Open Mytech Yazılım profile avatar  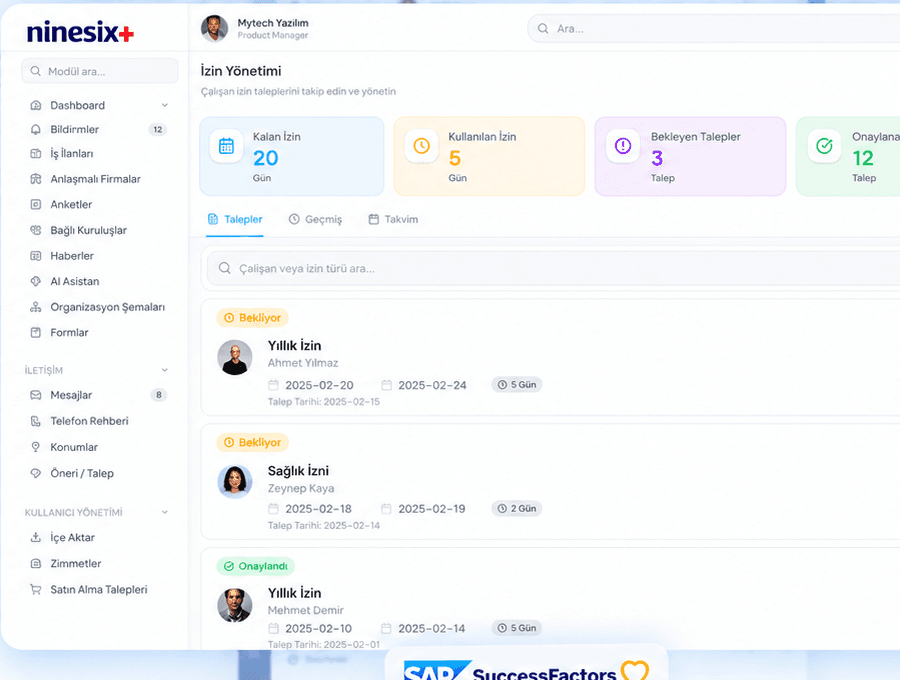pos(215,29)
